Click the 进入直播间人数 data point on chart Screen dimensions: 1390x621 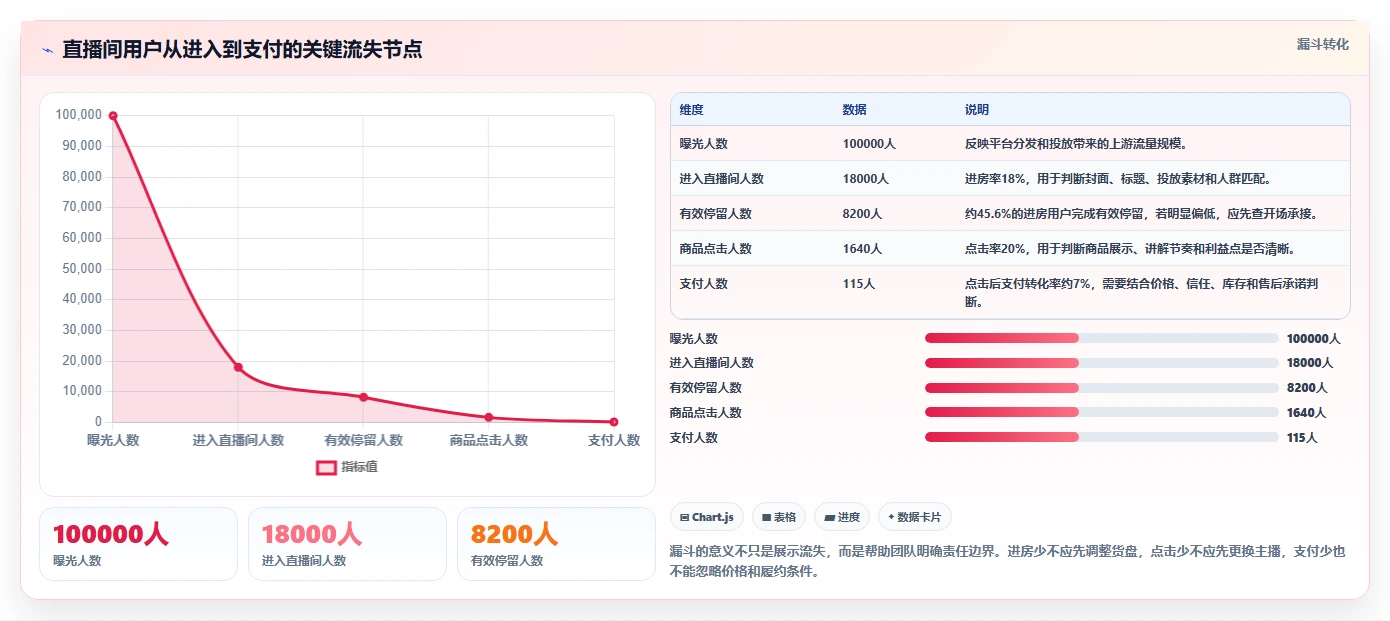pos(238,367)
